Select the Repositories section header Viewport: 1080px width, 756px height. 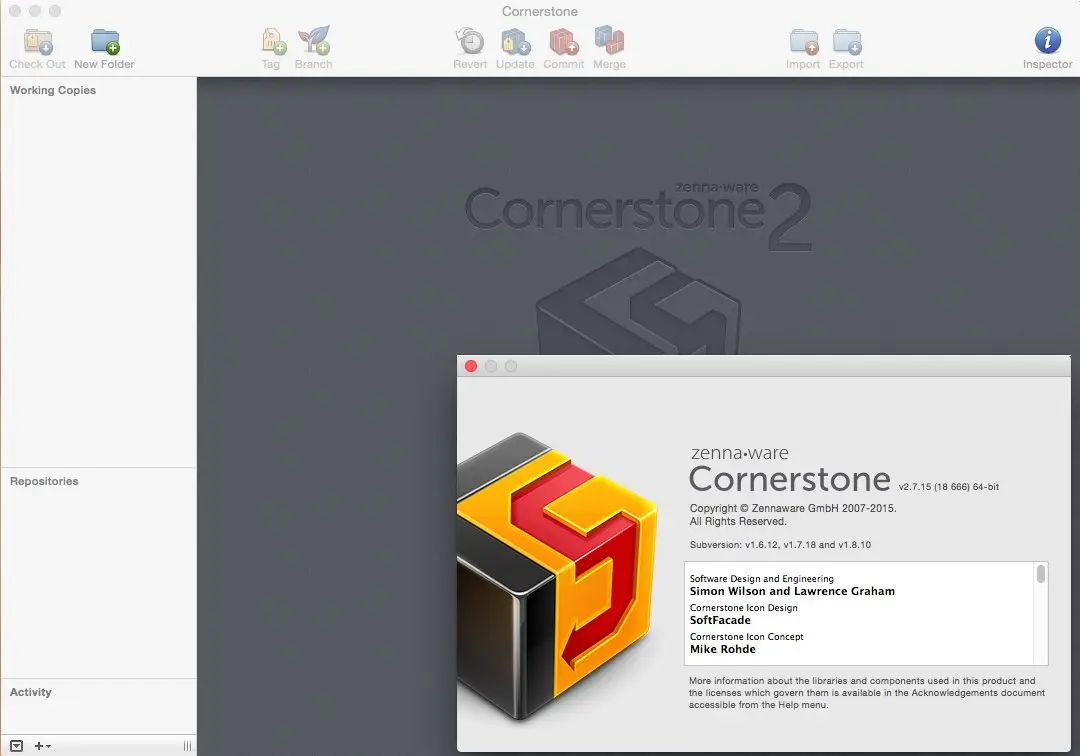point(44,481)
